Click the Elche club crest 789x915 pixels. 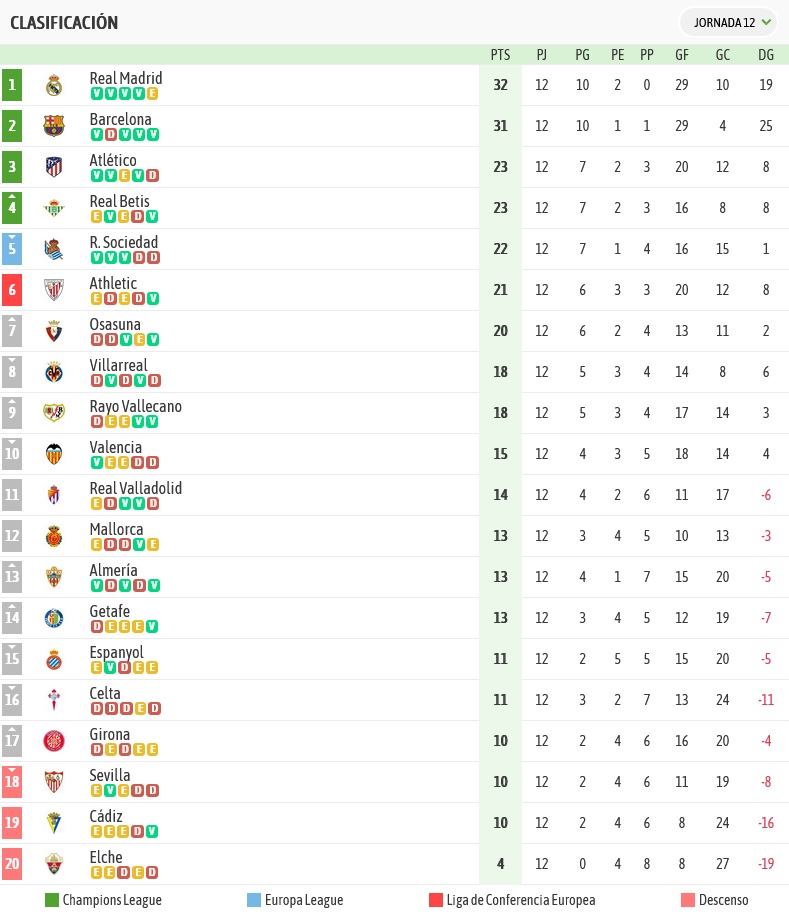(54, 864)
